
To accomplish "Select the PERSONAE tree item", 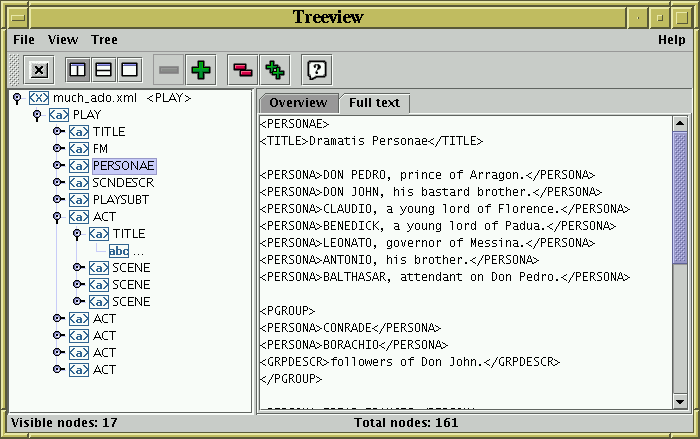I will pos(124,166).
